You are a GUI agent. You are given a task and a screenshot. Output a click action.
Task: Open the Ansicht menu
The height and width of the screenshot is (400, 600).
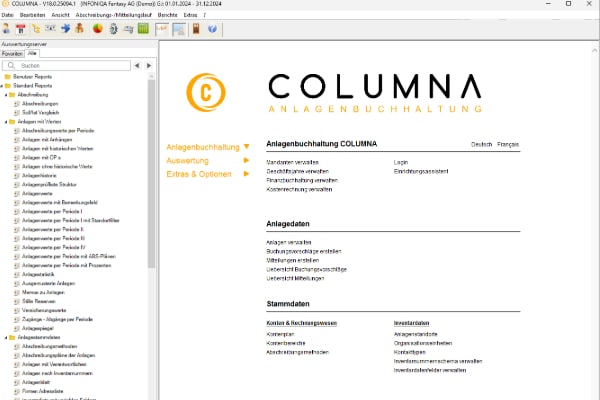click(60, 15)
